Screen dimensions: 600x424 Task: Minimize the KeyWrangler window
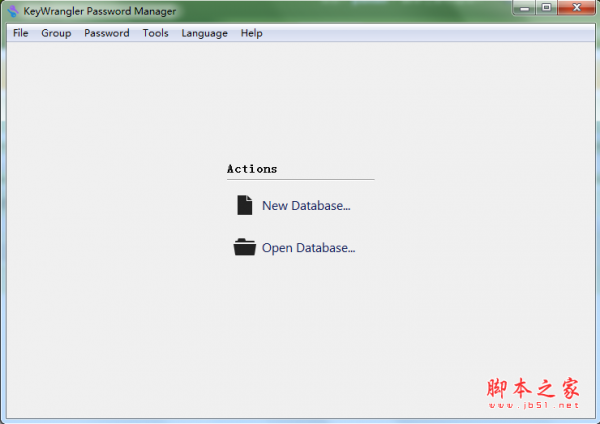click(525, 8)
